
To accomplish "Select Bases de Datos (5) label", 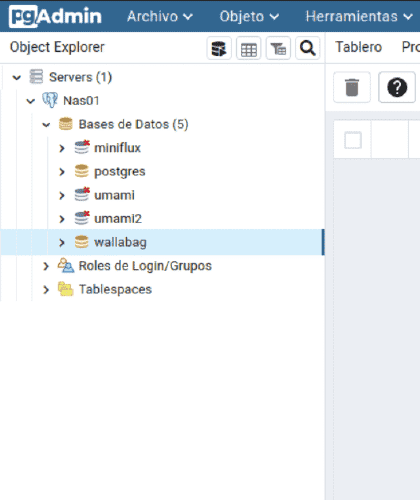I will [133, 124].
